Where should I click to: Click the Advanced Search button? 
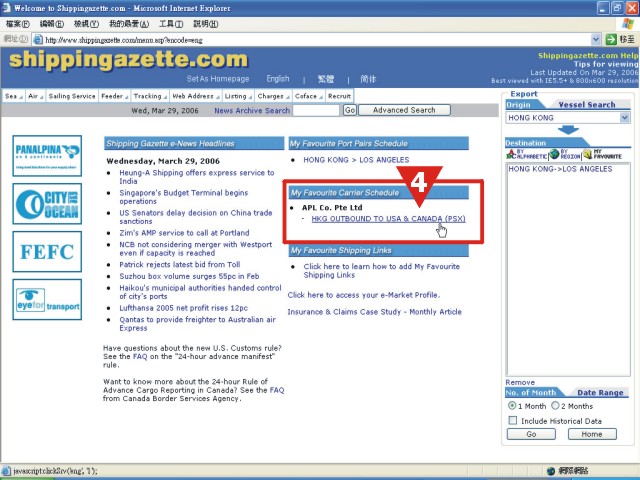(x=404, y=110)
